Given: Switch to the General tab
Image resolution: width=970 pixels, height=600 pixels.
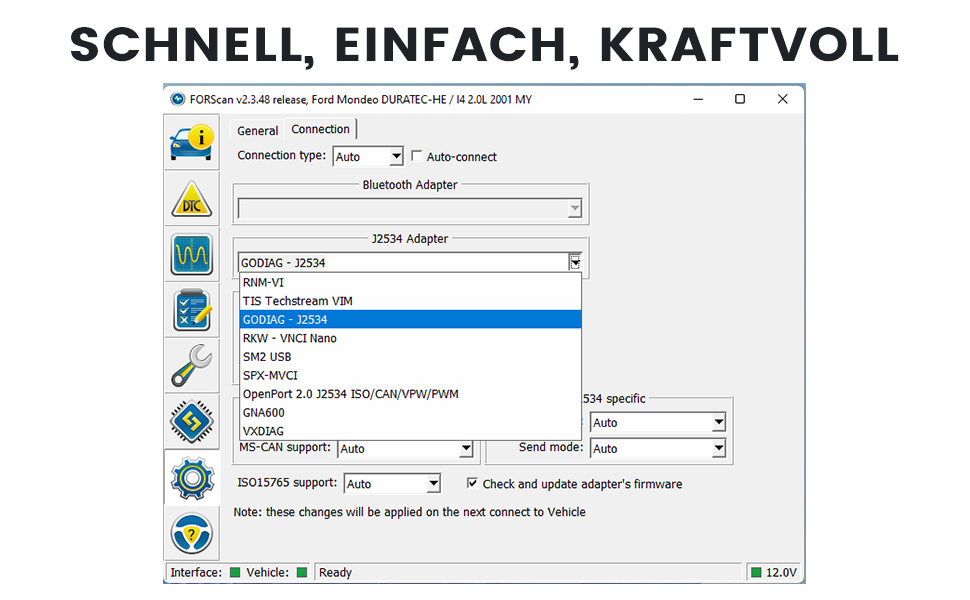Looking at the screenshot, I should (257, 131).
